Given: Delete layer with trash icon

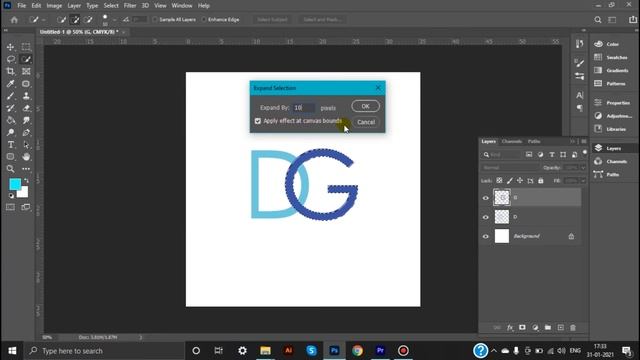Looking at the screenshot, I should pyautogui.click(x=573, y=327).
